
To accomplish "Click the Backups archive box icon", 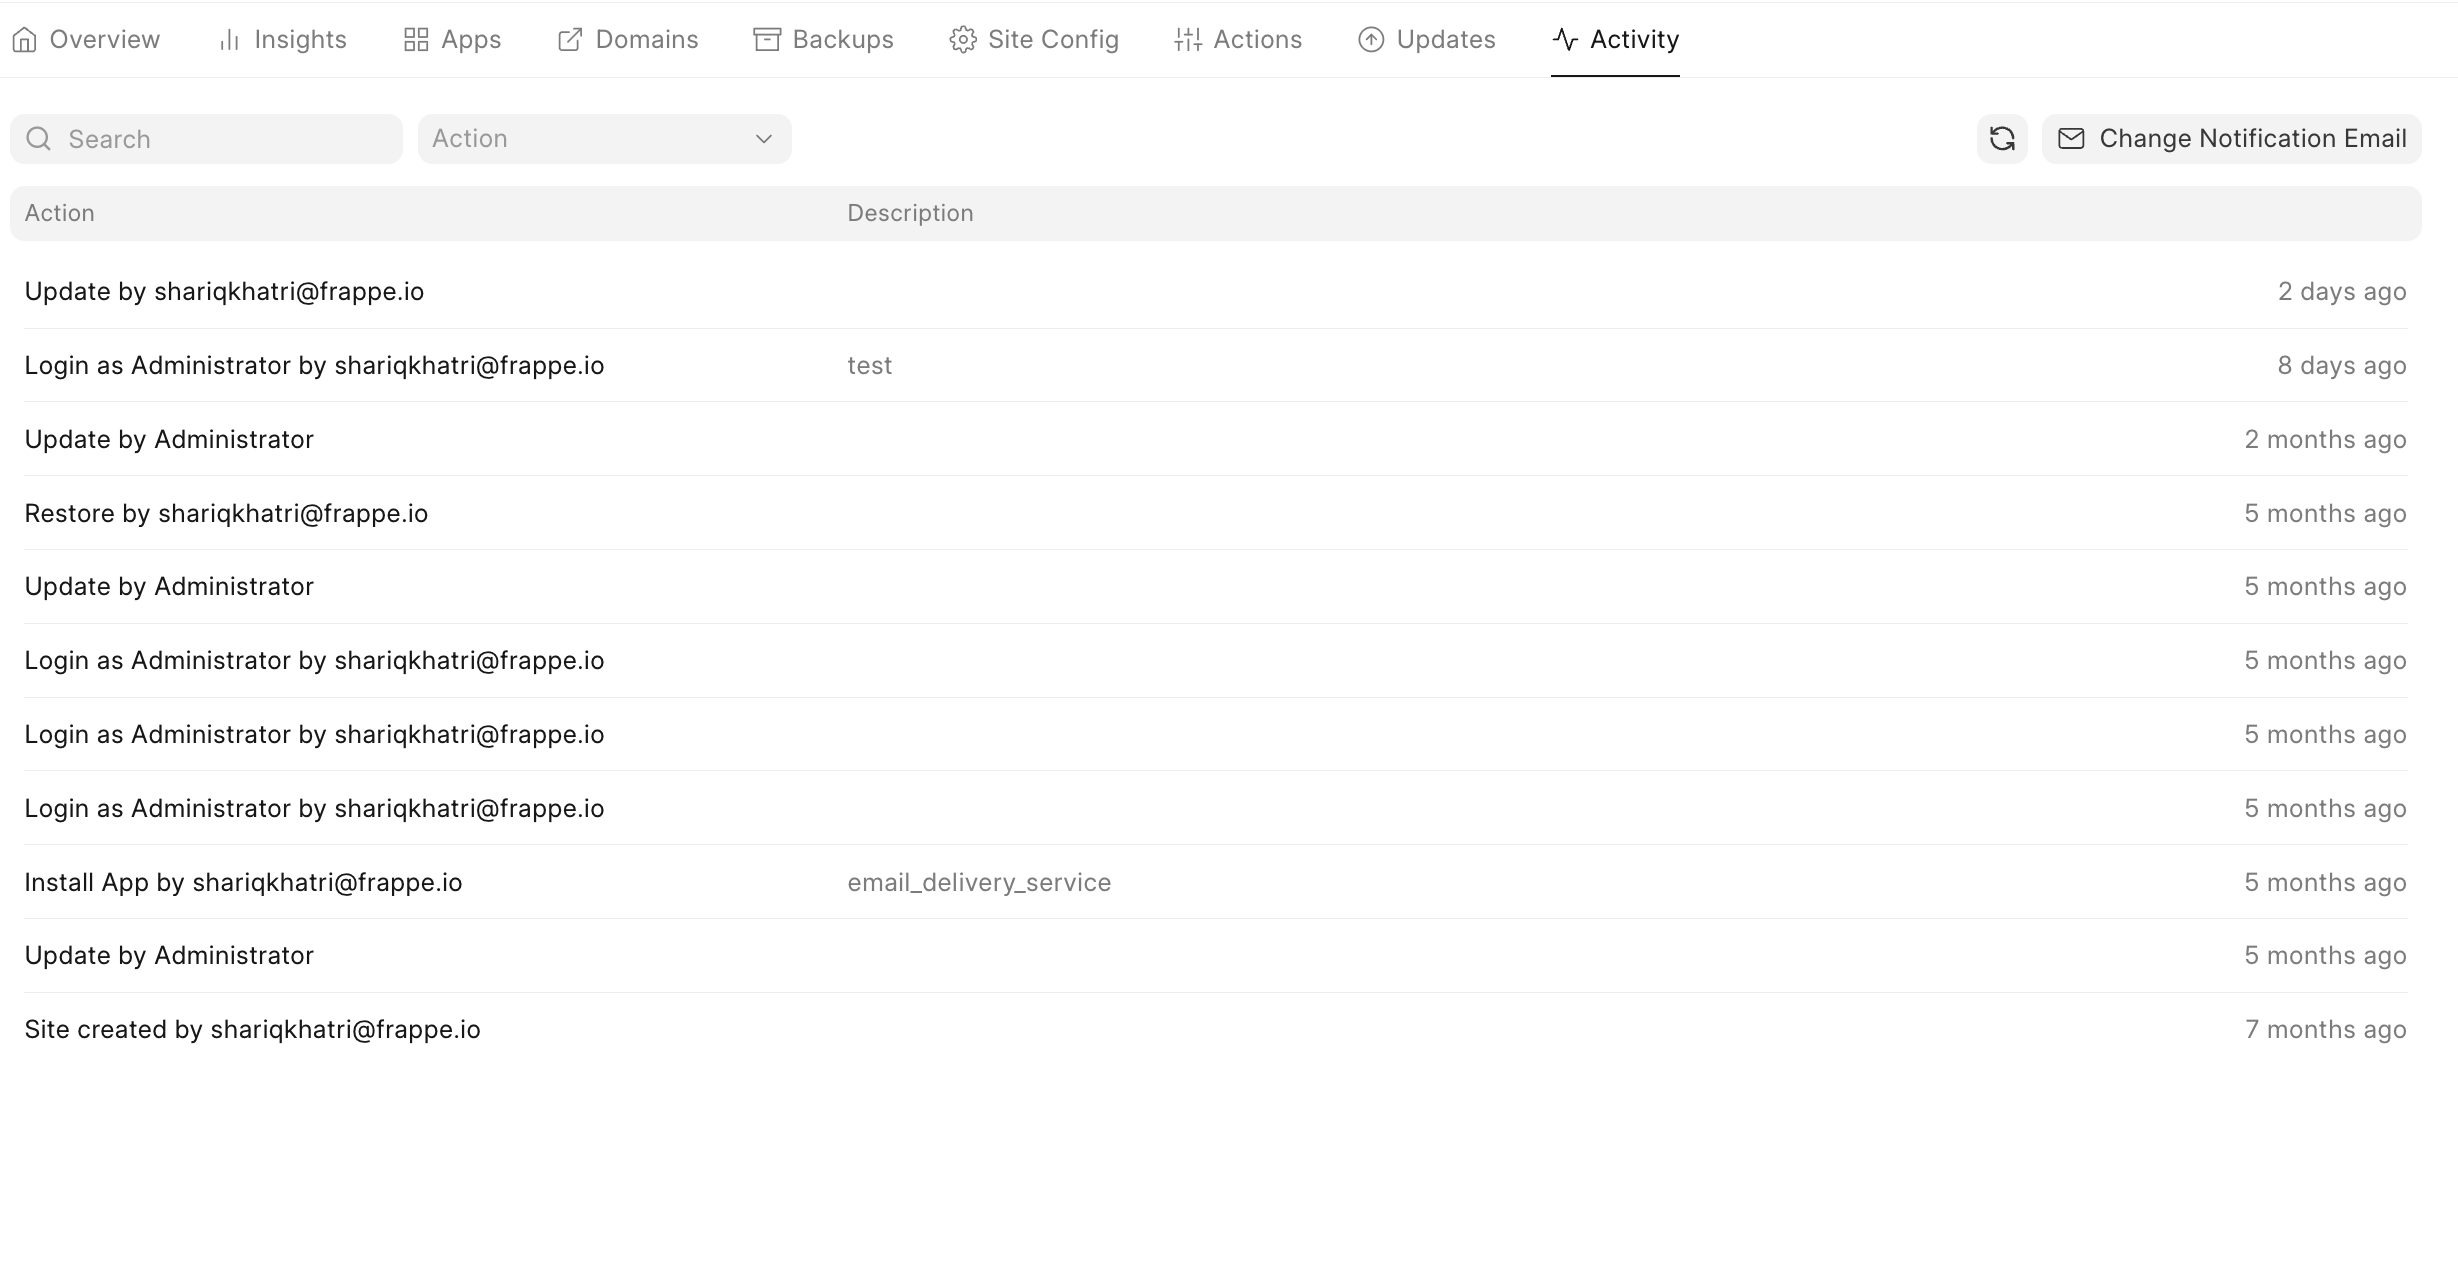I will 767,40.
